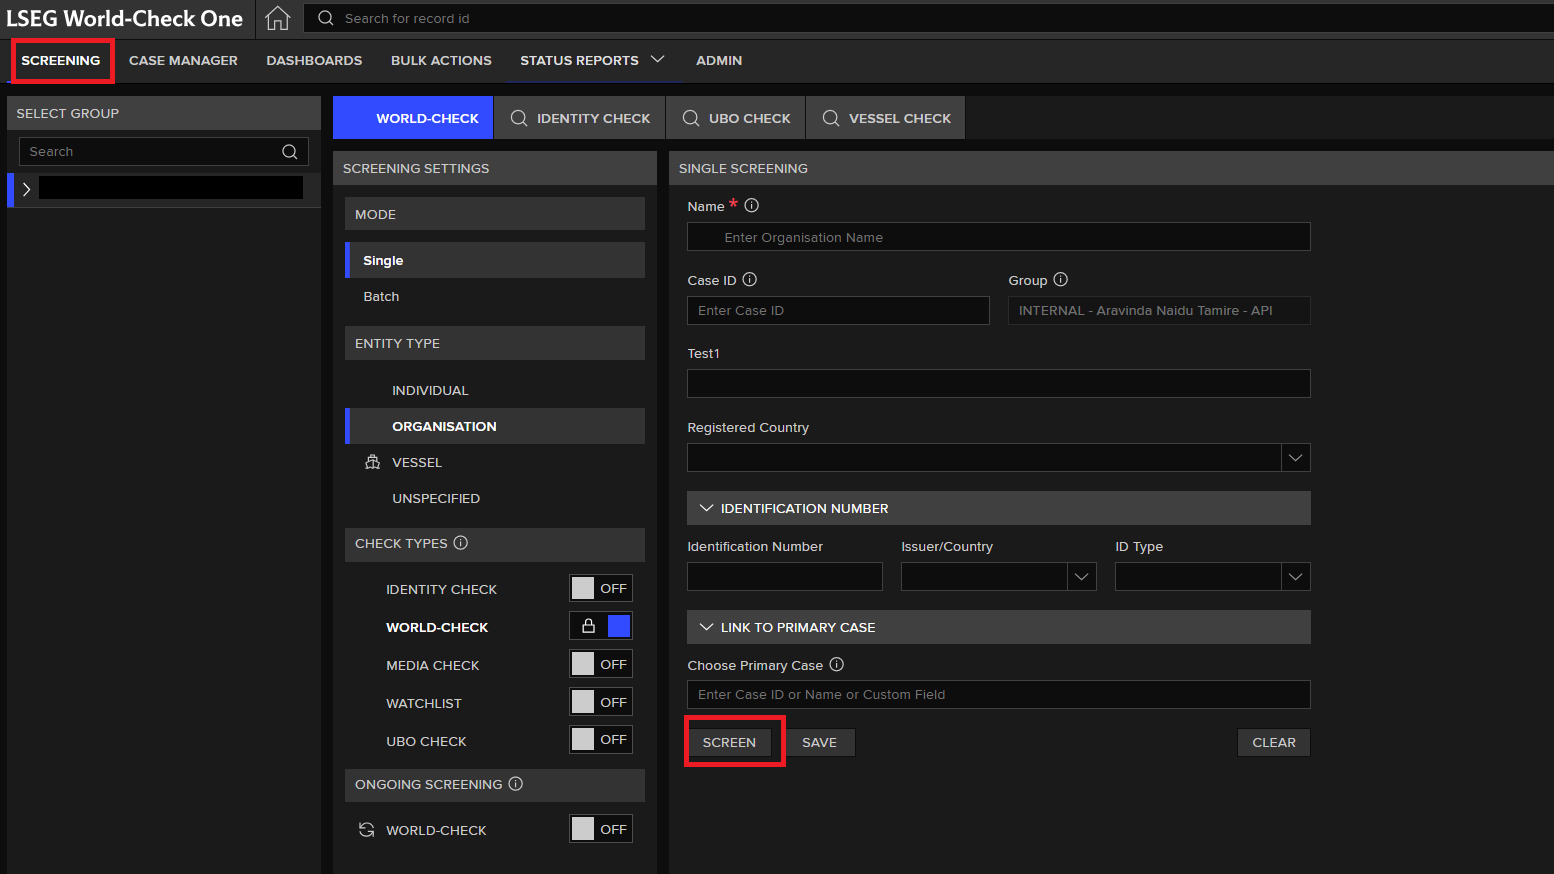Focus the Search for record id field

(x=930, y=18)
